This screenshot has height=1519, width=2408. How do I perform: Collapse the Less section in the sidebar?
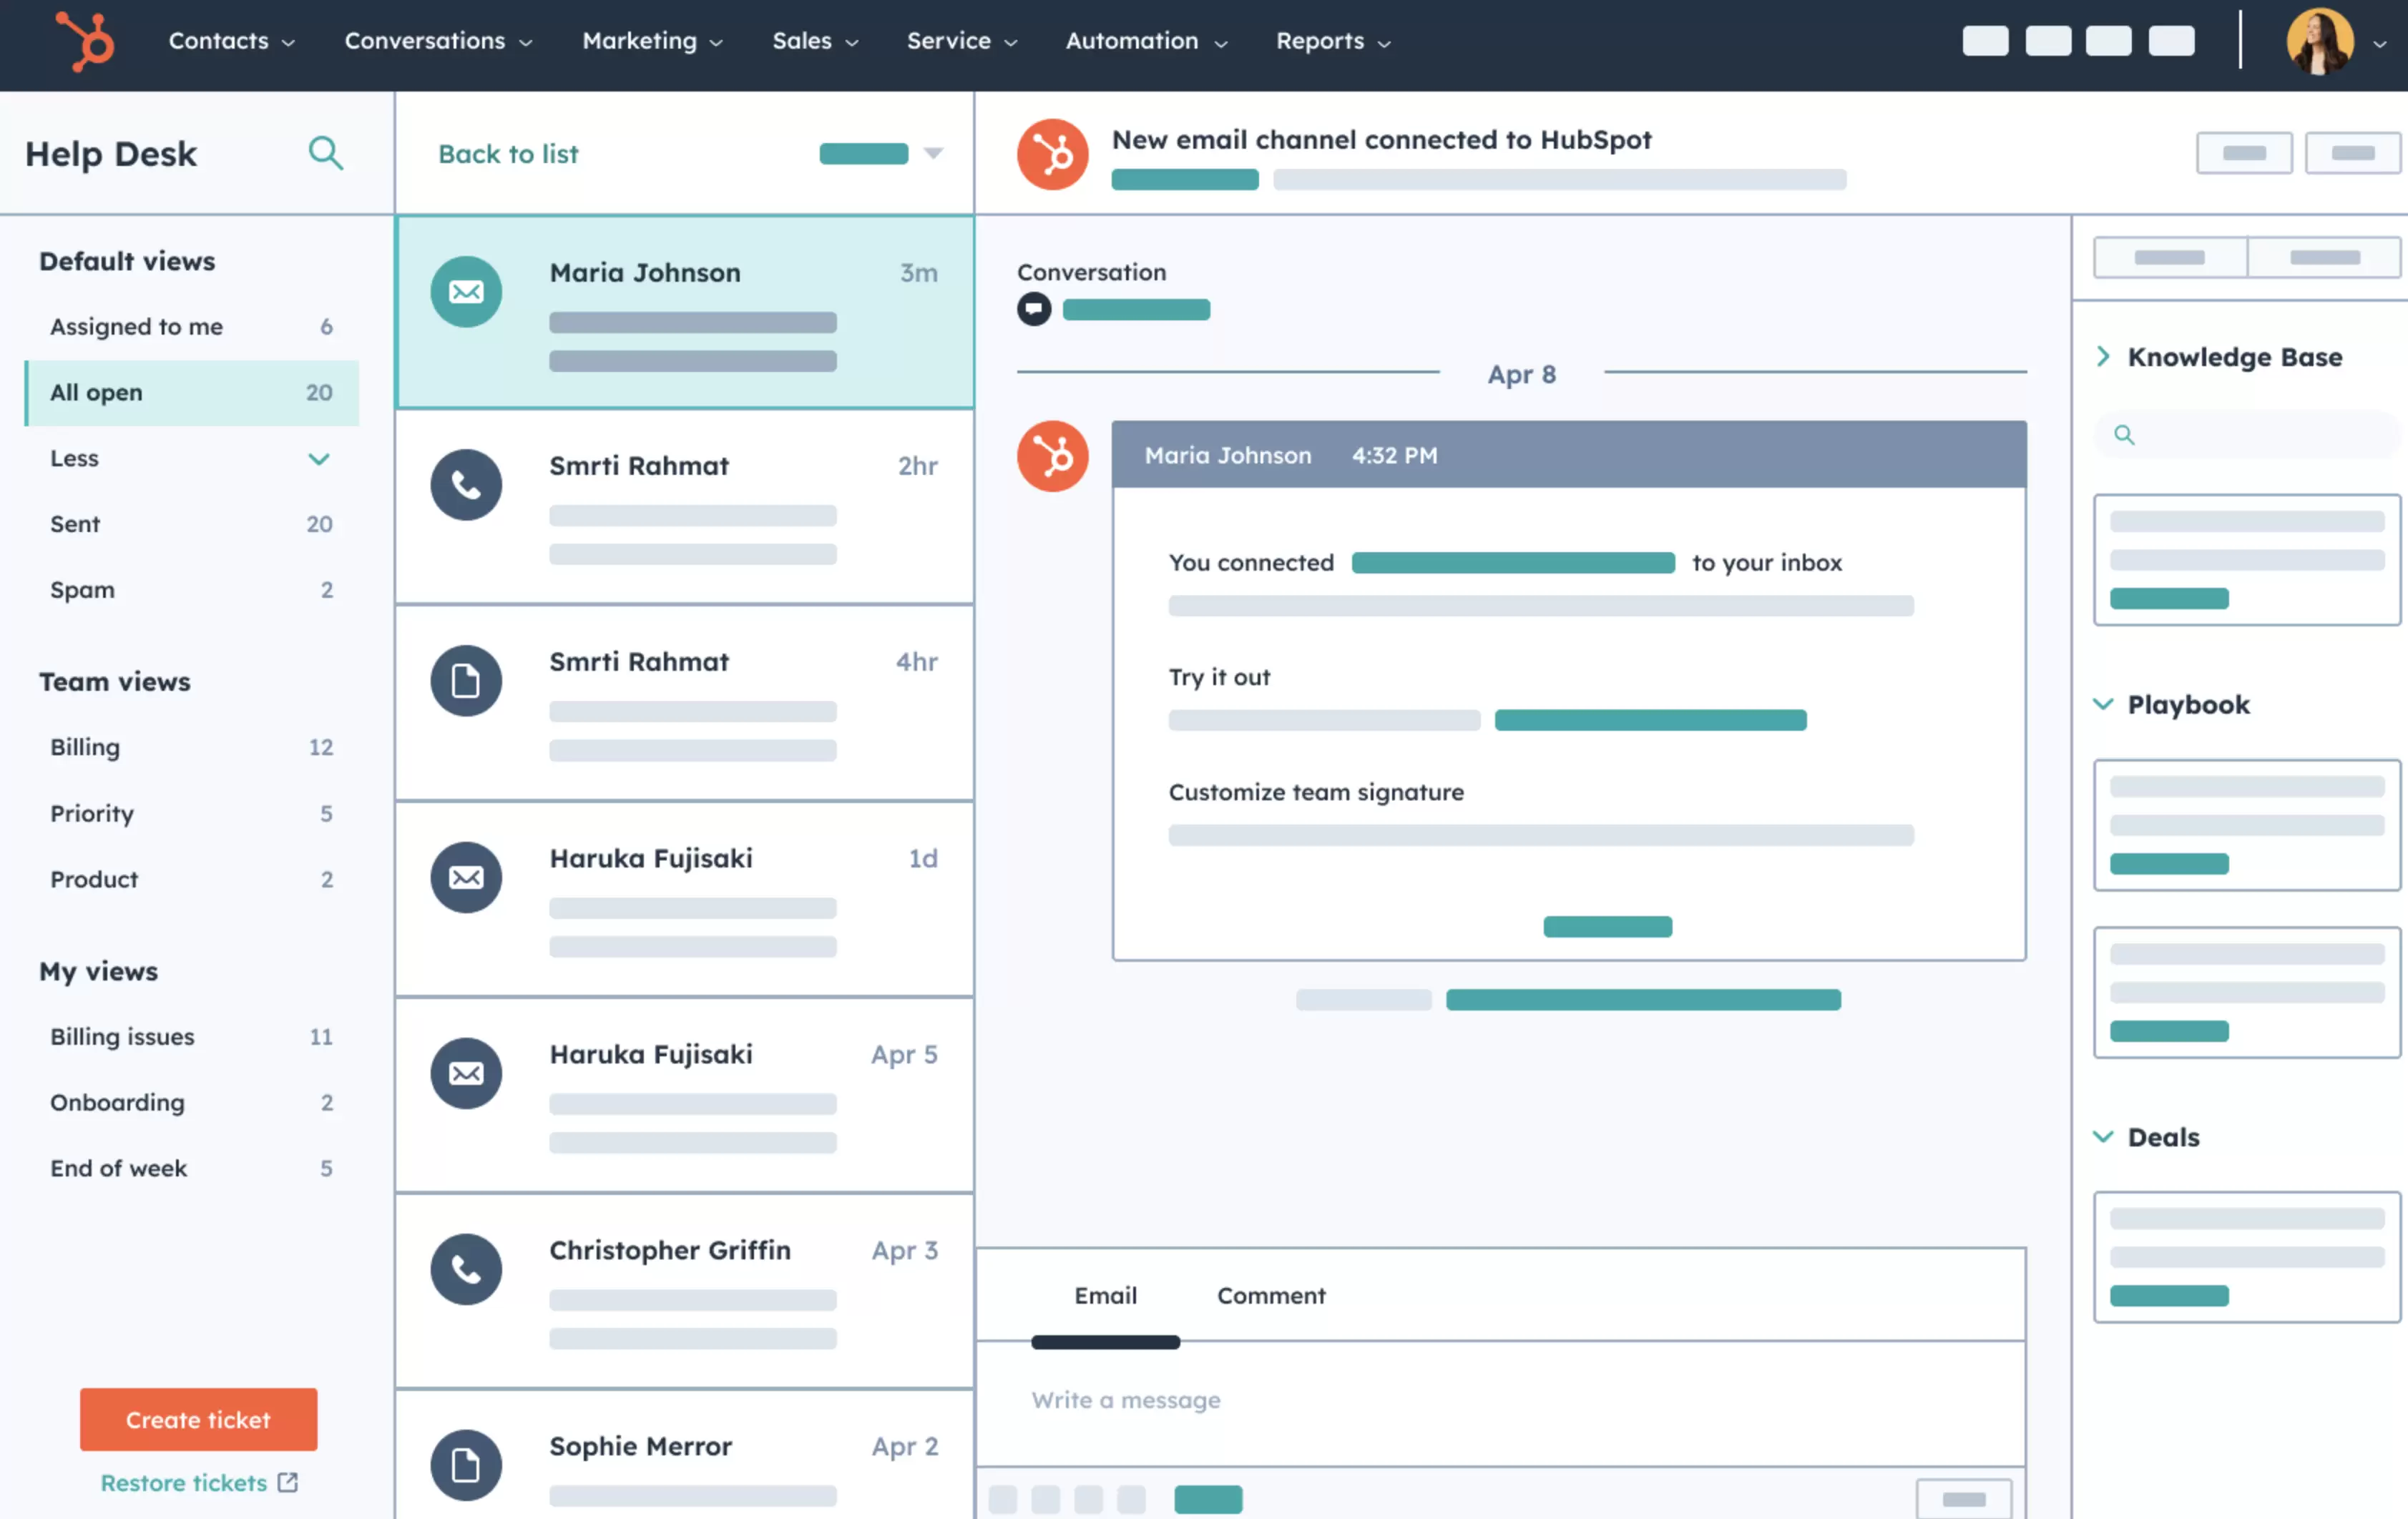(x=319, y=458)
